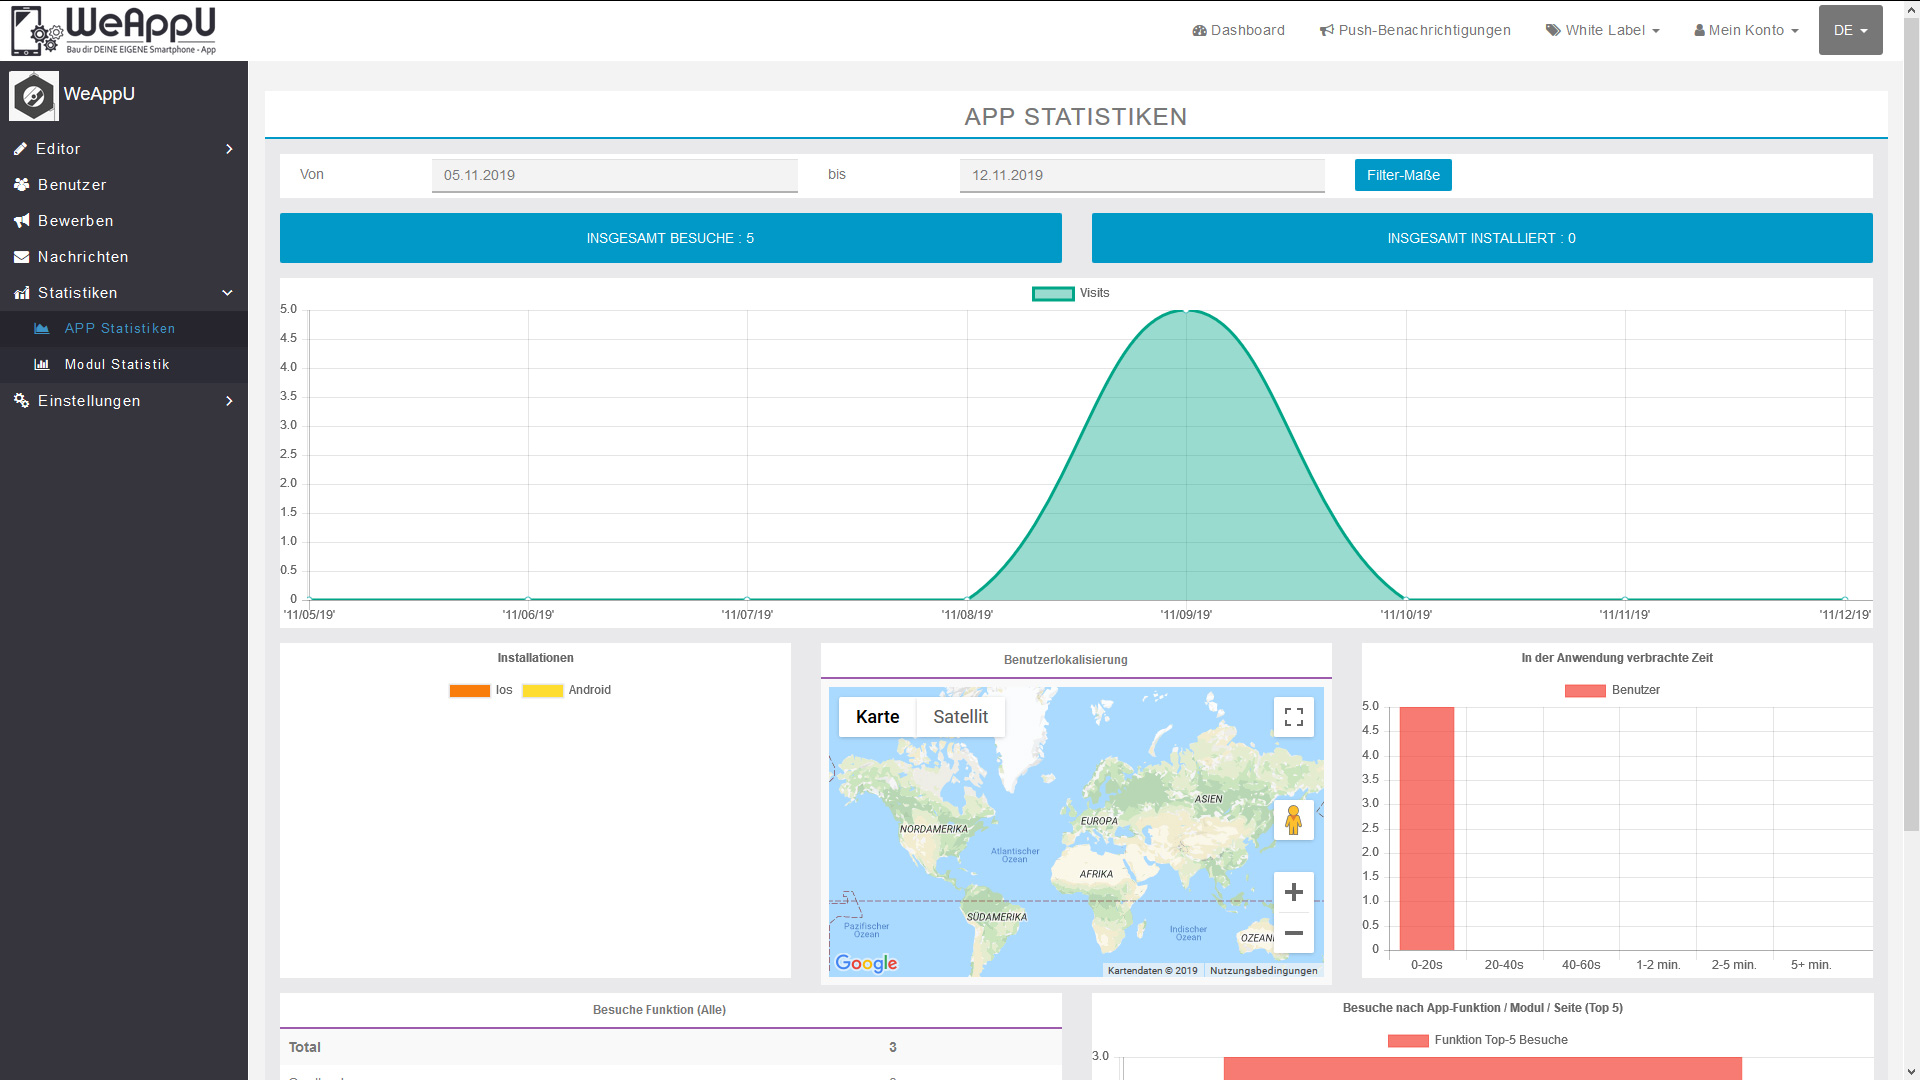Screen dimensions: 1920x1080
Task: Open the Bewerben sidebar item
Action: coord(124,221)
